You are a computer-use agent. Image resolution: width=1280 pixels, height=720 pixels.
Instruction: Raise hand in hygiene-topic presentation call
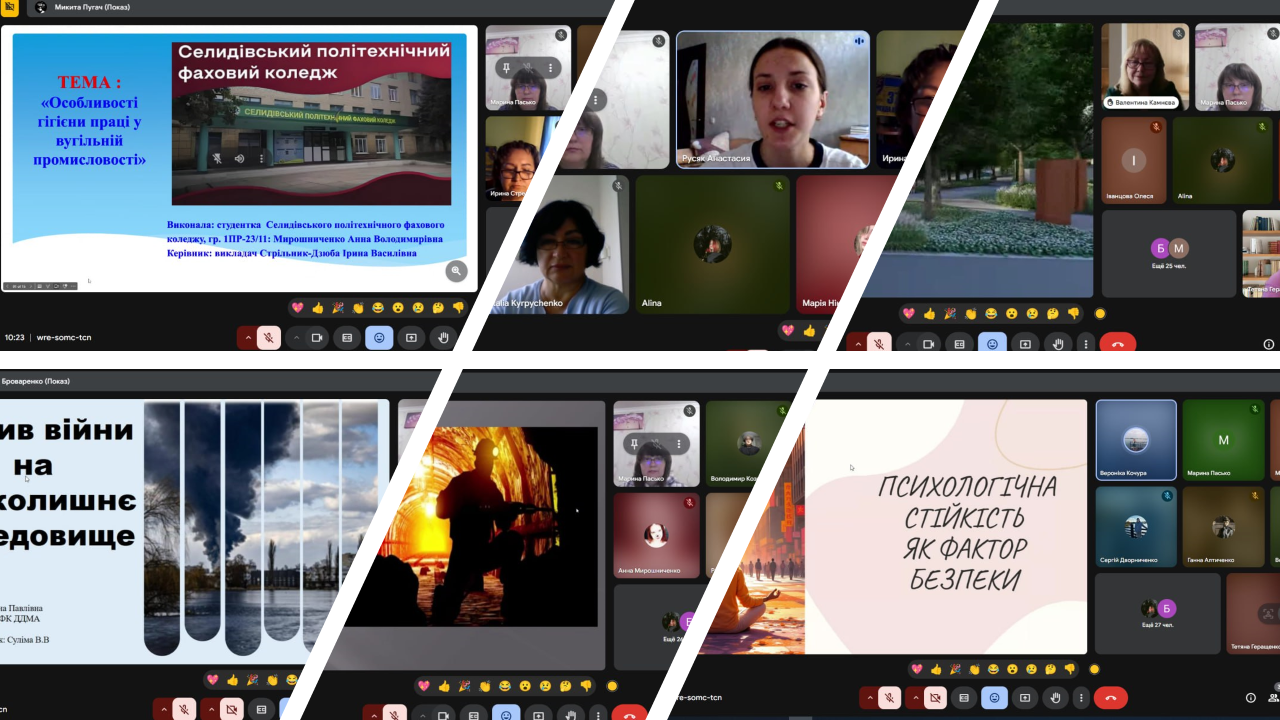(x=443, y=338)
